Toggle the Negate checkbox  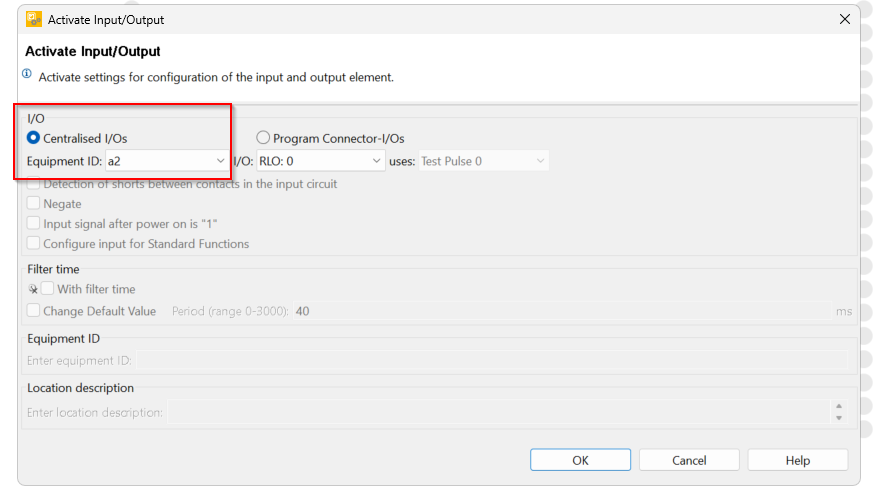(34, 203)
